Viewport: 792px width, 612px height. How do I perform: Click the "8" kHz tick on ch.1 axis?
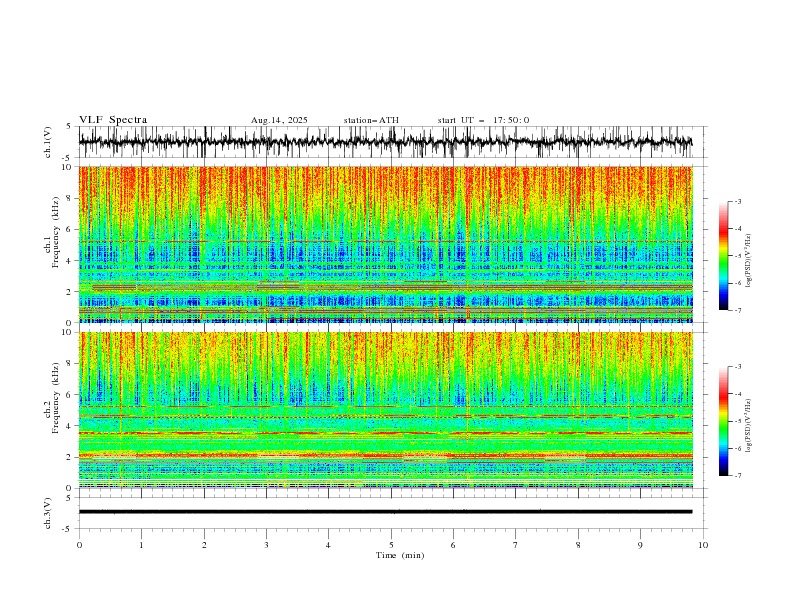point(71,198)
